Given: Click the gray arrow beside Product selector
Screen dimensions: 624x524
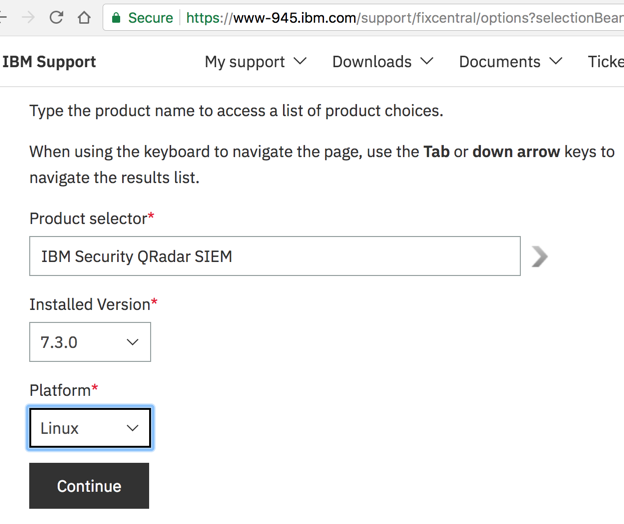Looking at the screenshot, I should click(540, 257).
